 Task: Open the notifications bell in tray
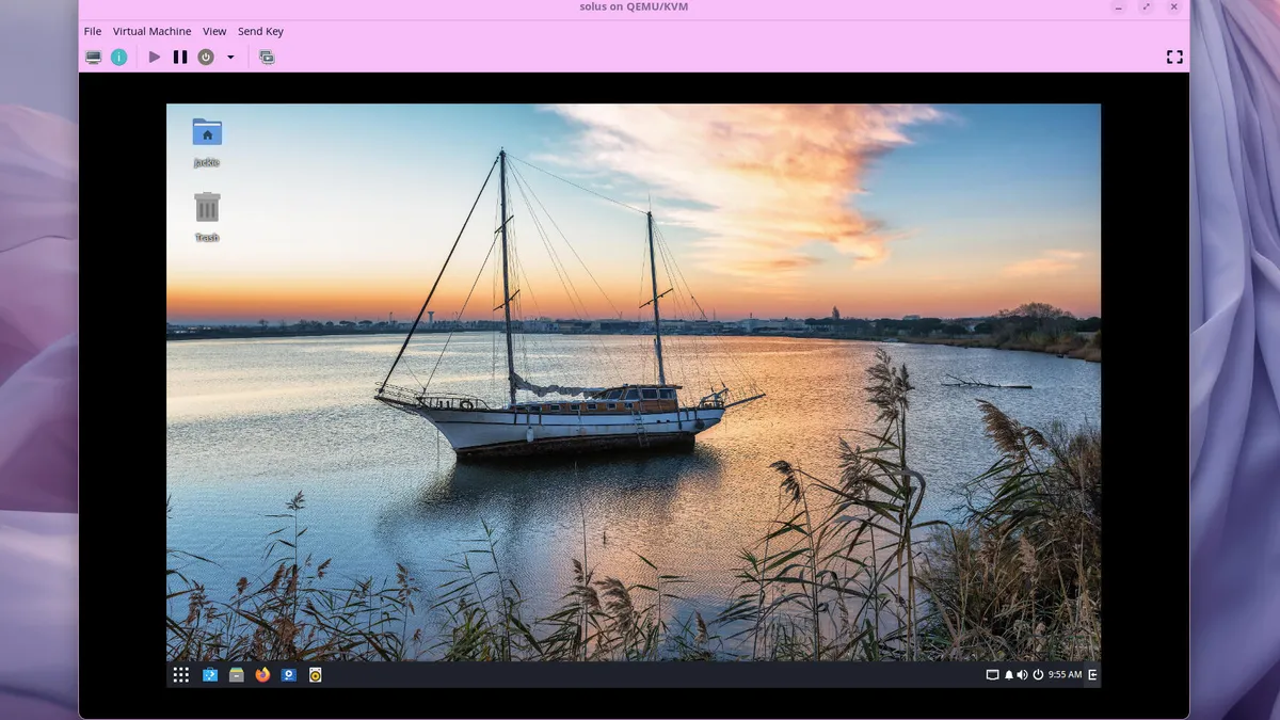(x=1008, y=675)
